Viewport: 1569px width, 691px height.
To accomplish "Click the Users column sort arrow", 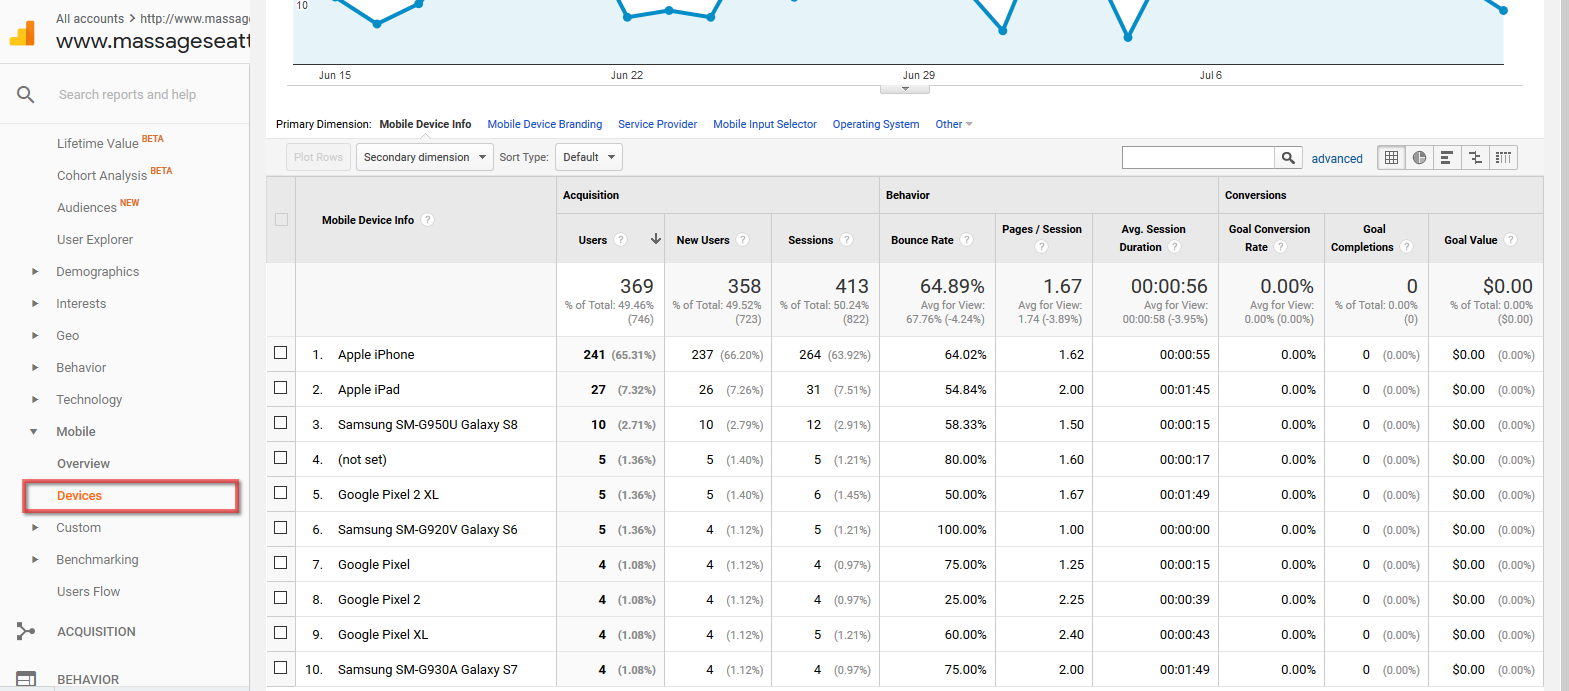I will (656, 239).
